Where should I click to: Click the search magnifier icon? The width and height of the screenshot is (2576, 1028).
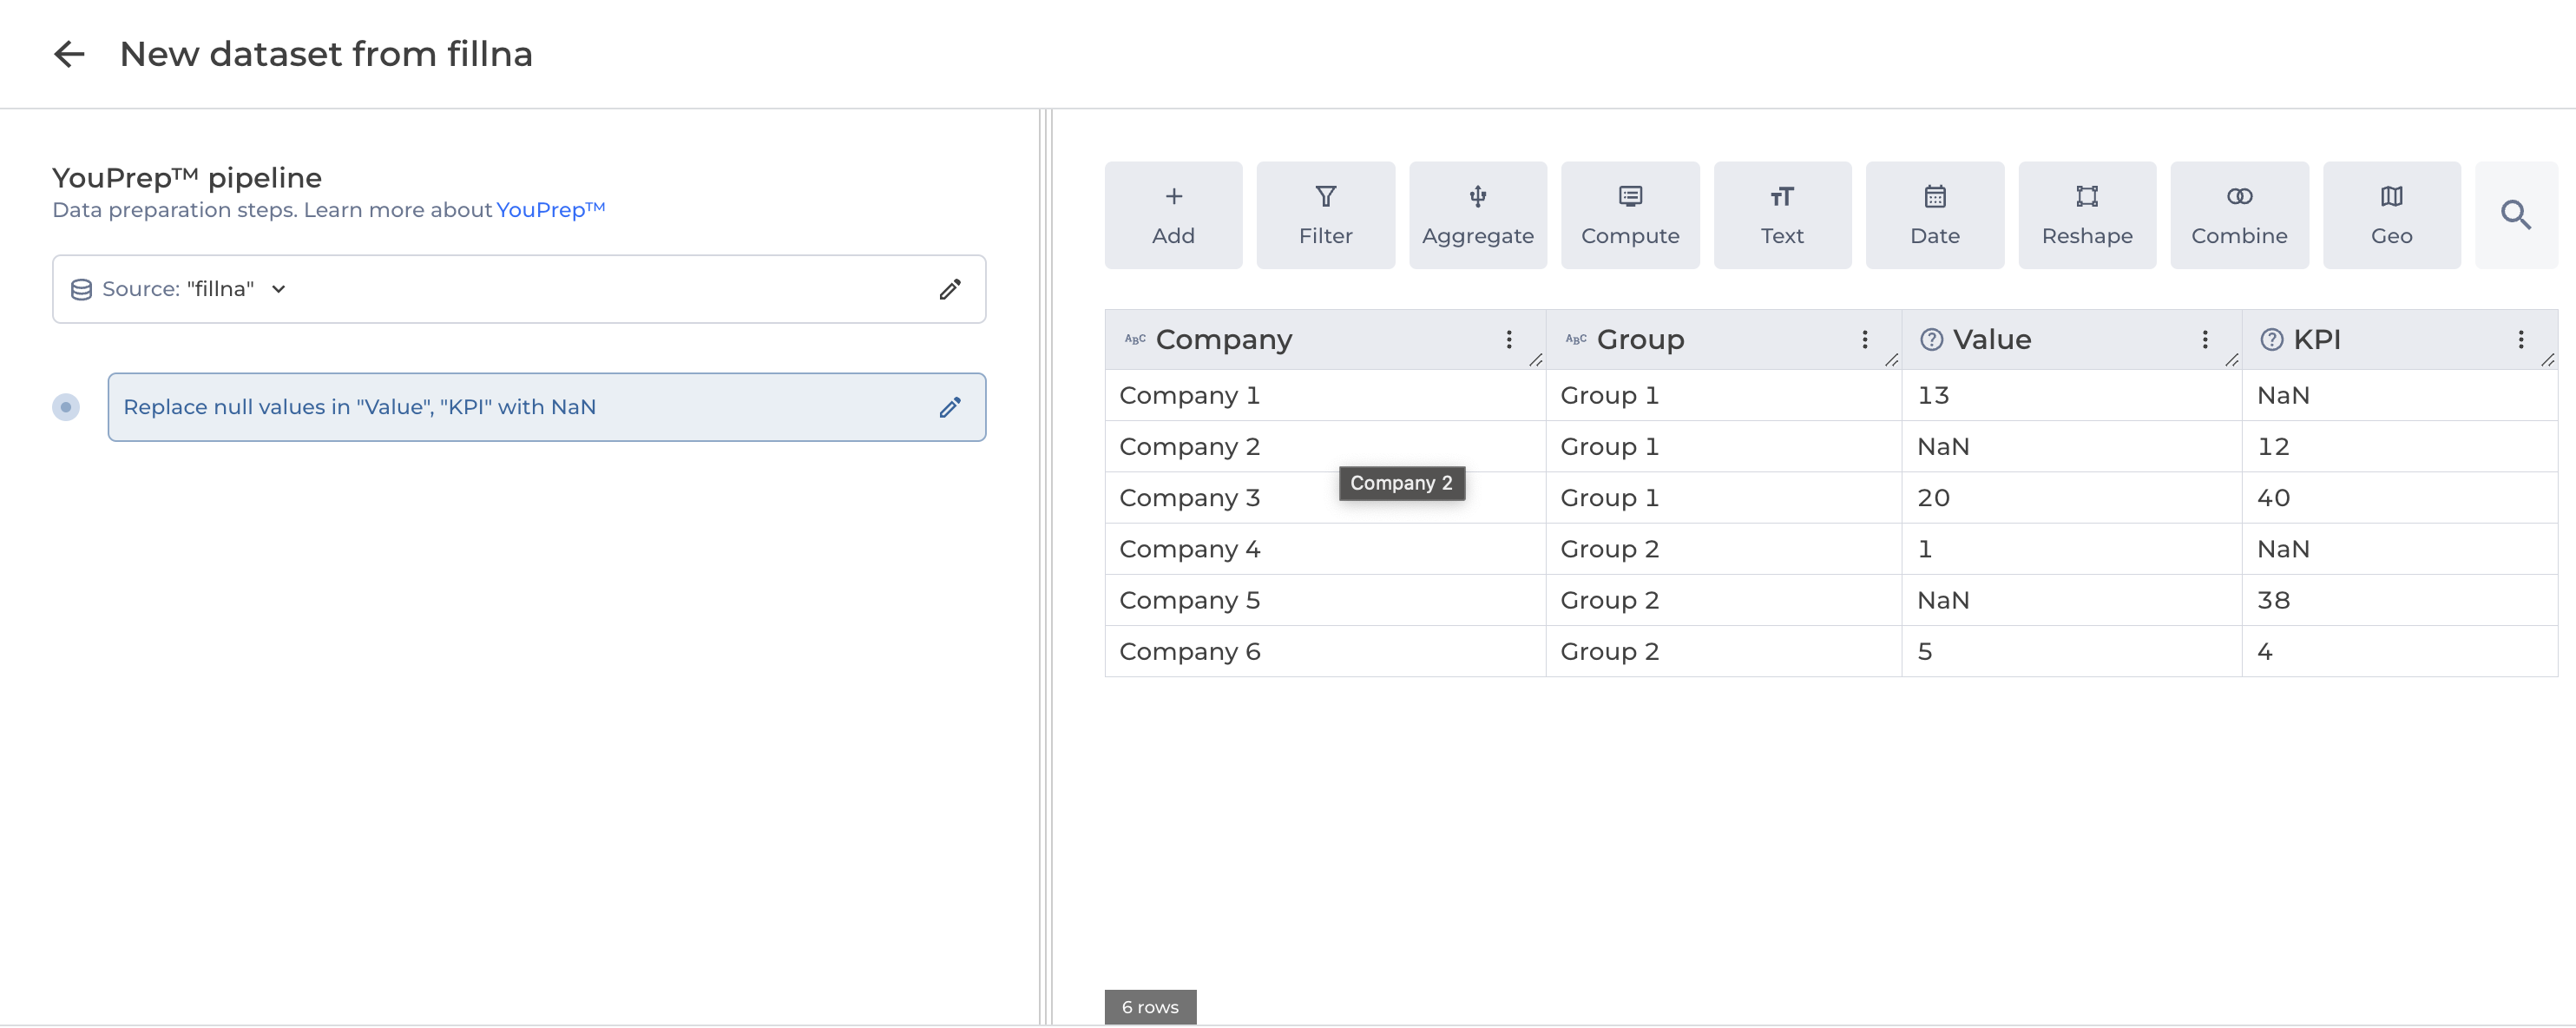2515,215
